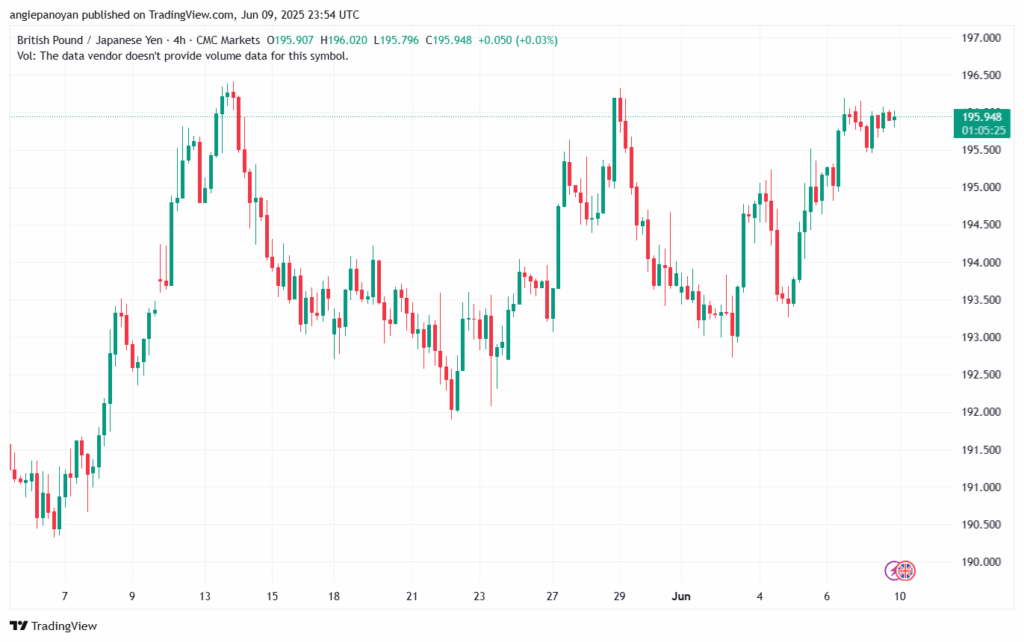1024x642 pixels.
Task: Click the CMC Markets source label
Action: click(228, 40)
